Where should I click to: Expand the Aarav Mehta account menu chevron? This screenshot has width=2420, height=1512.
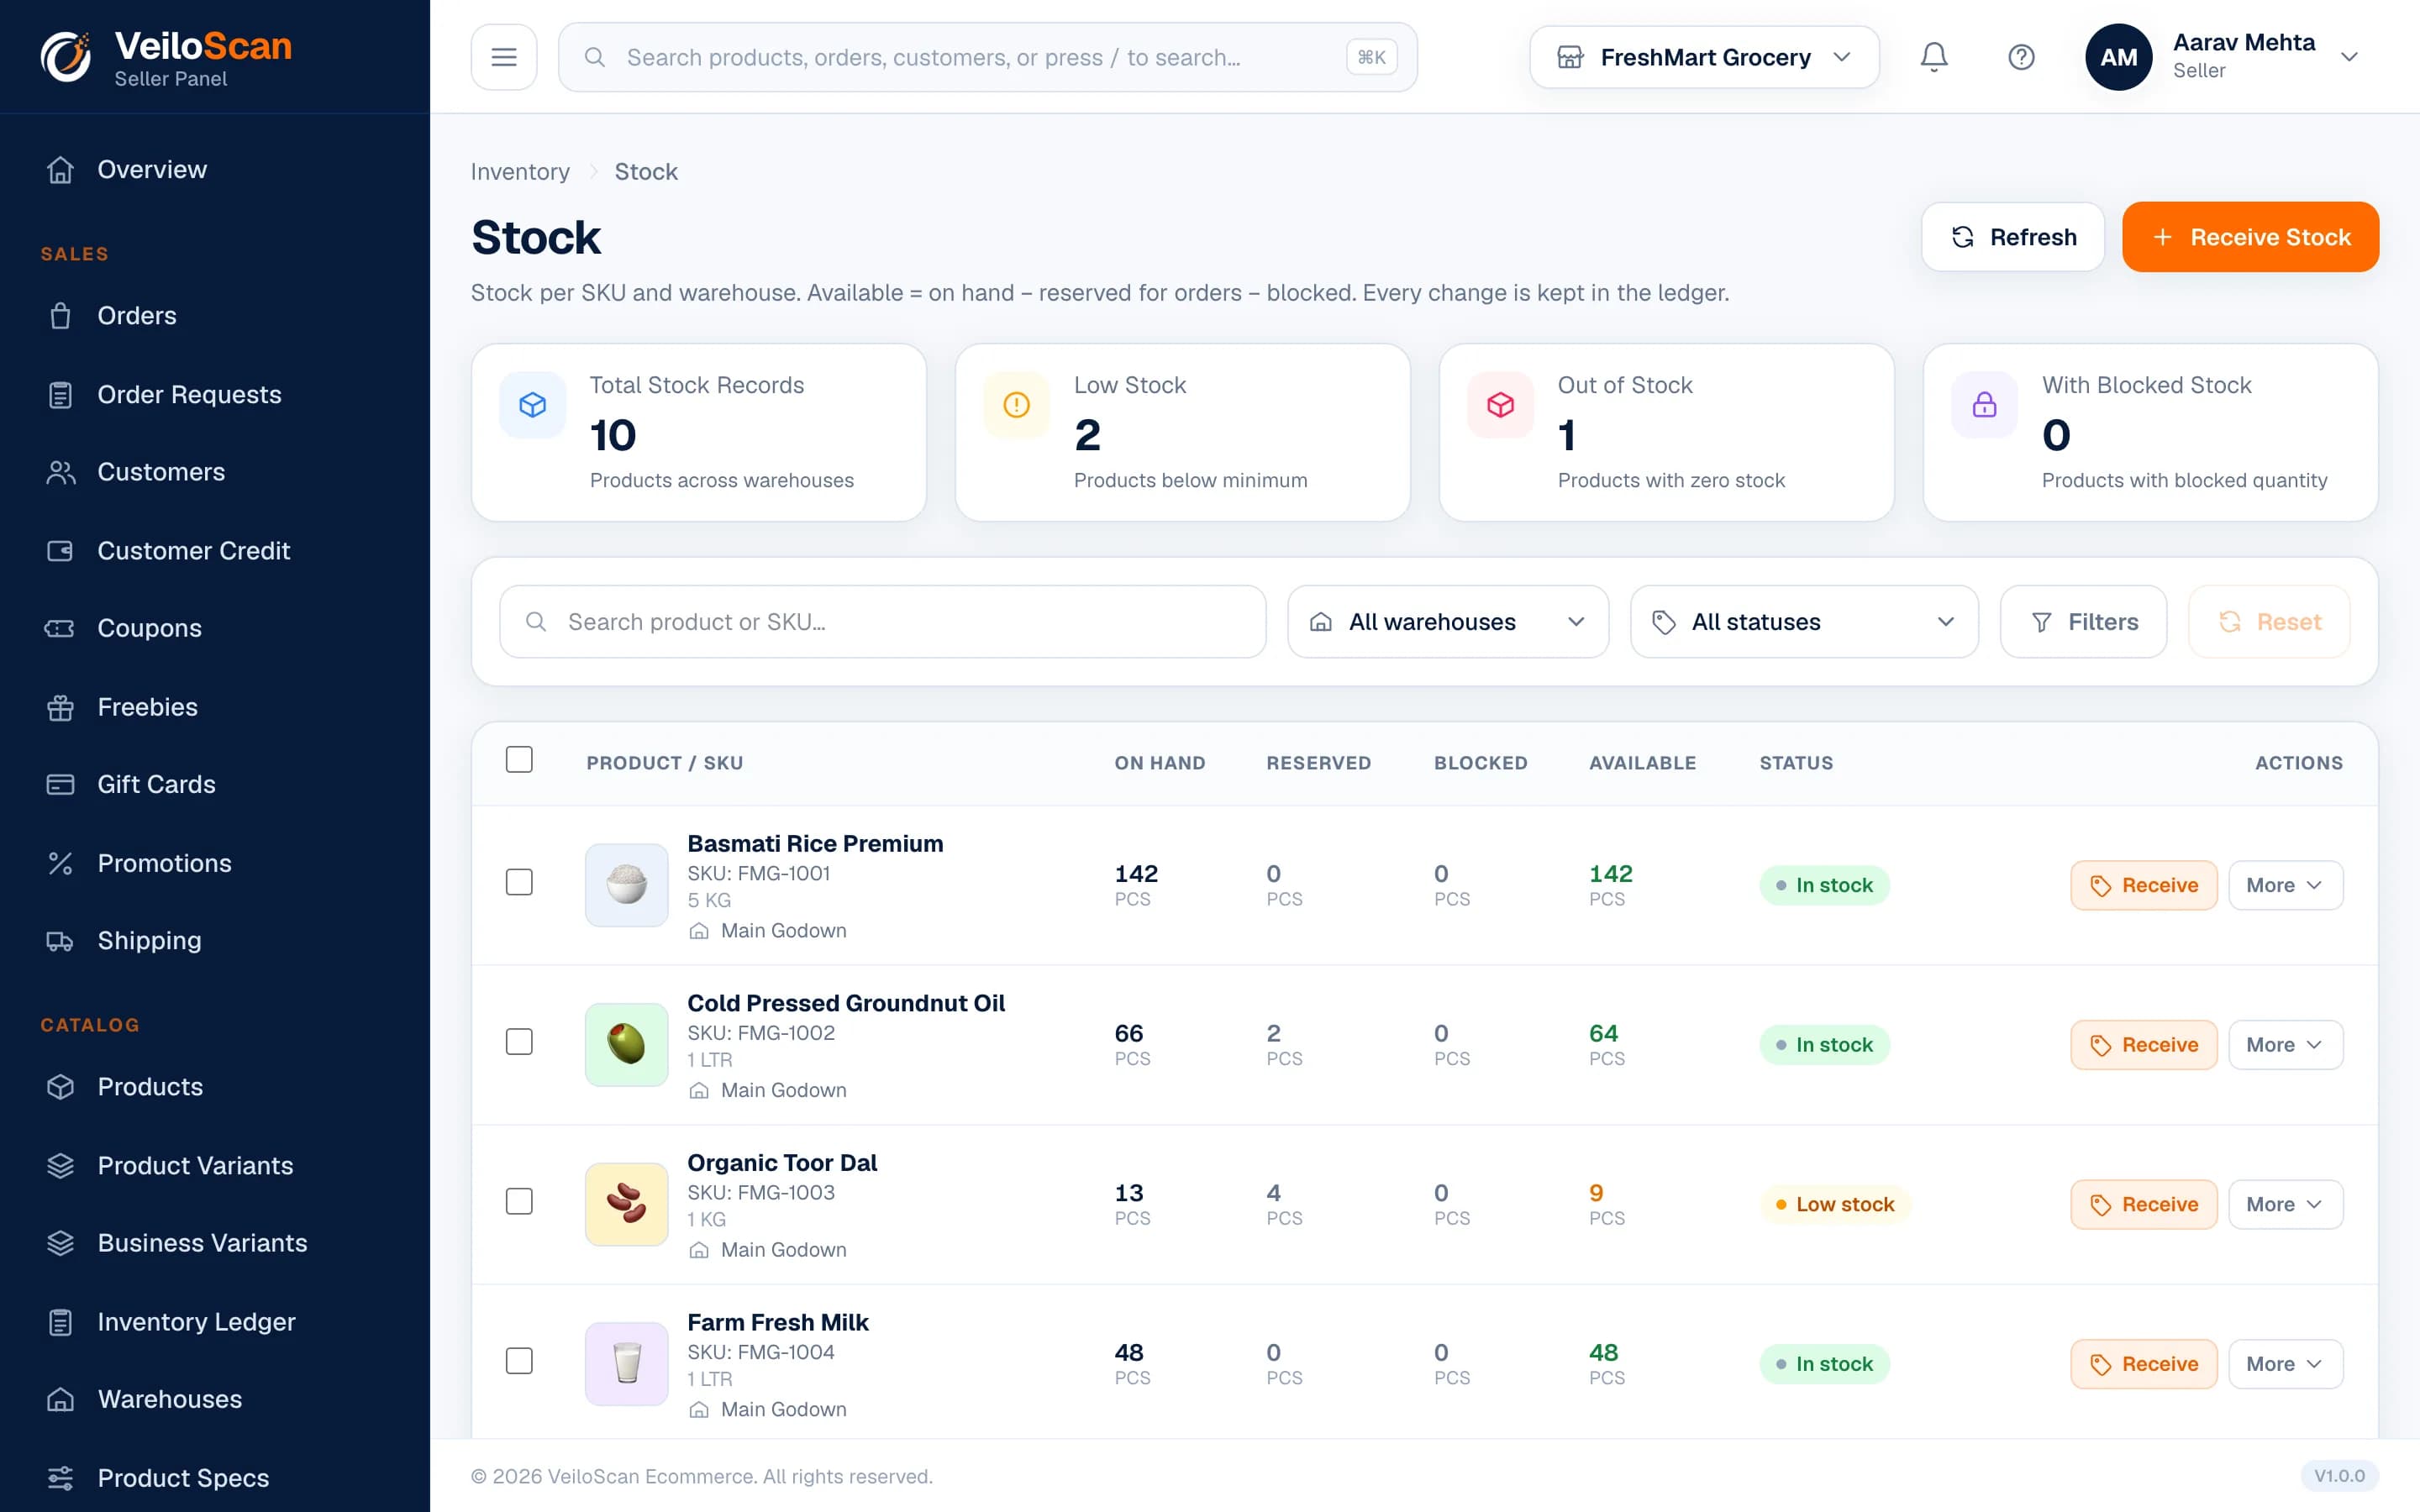click(2350, 57)
